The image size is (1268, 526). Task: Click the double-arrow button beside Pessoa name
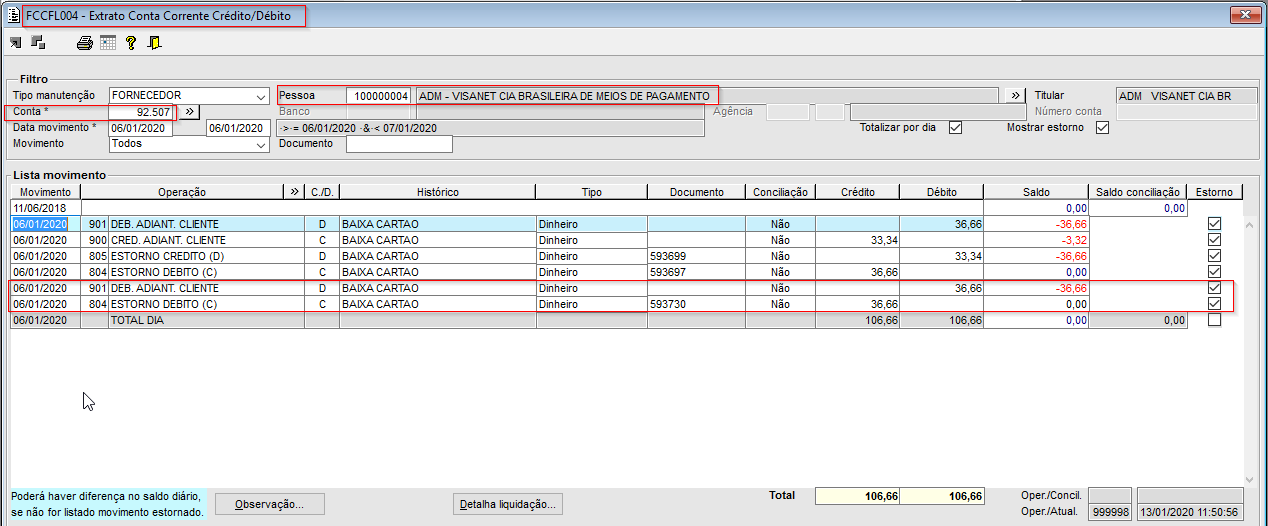[1016, 95]
